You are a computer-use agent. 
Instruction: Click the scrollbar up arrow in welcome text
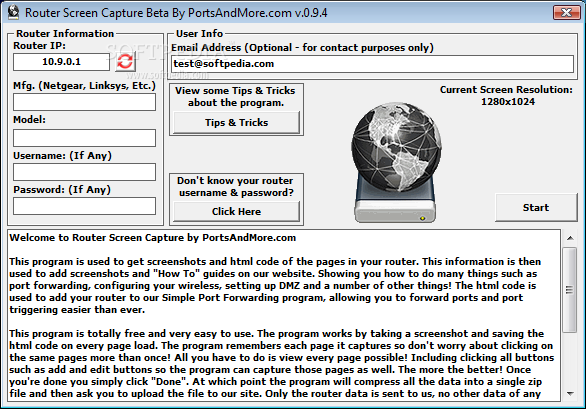coord(570,238)
